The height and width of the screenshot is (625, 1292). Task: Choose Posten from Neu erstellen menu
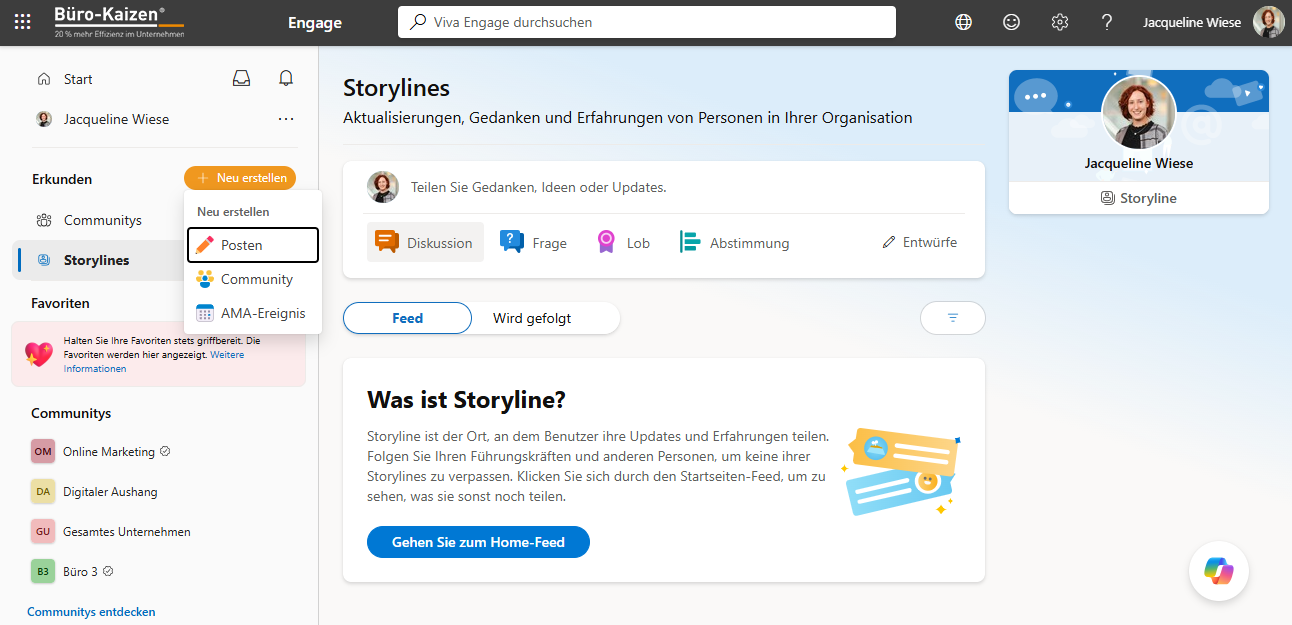pyautogui.click(x=252, y=245)
